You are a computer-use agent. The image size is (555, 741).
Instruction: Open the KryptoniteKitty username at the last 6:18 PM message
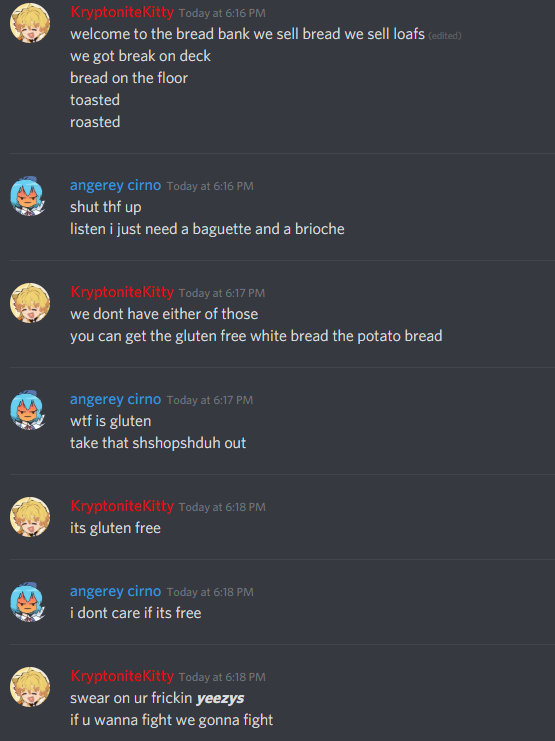(x=122, y=676)
